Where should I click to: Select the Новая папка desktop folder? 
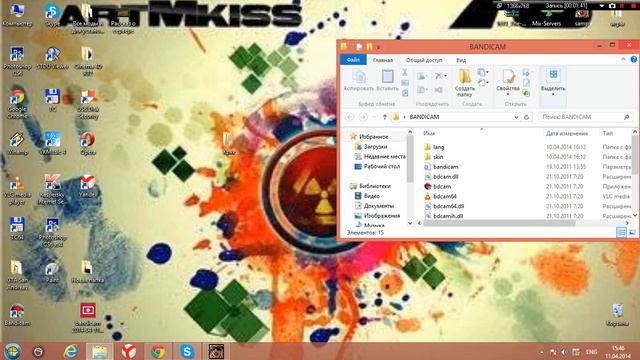pyautogui.click(x=87, y=273)
